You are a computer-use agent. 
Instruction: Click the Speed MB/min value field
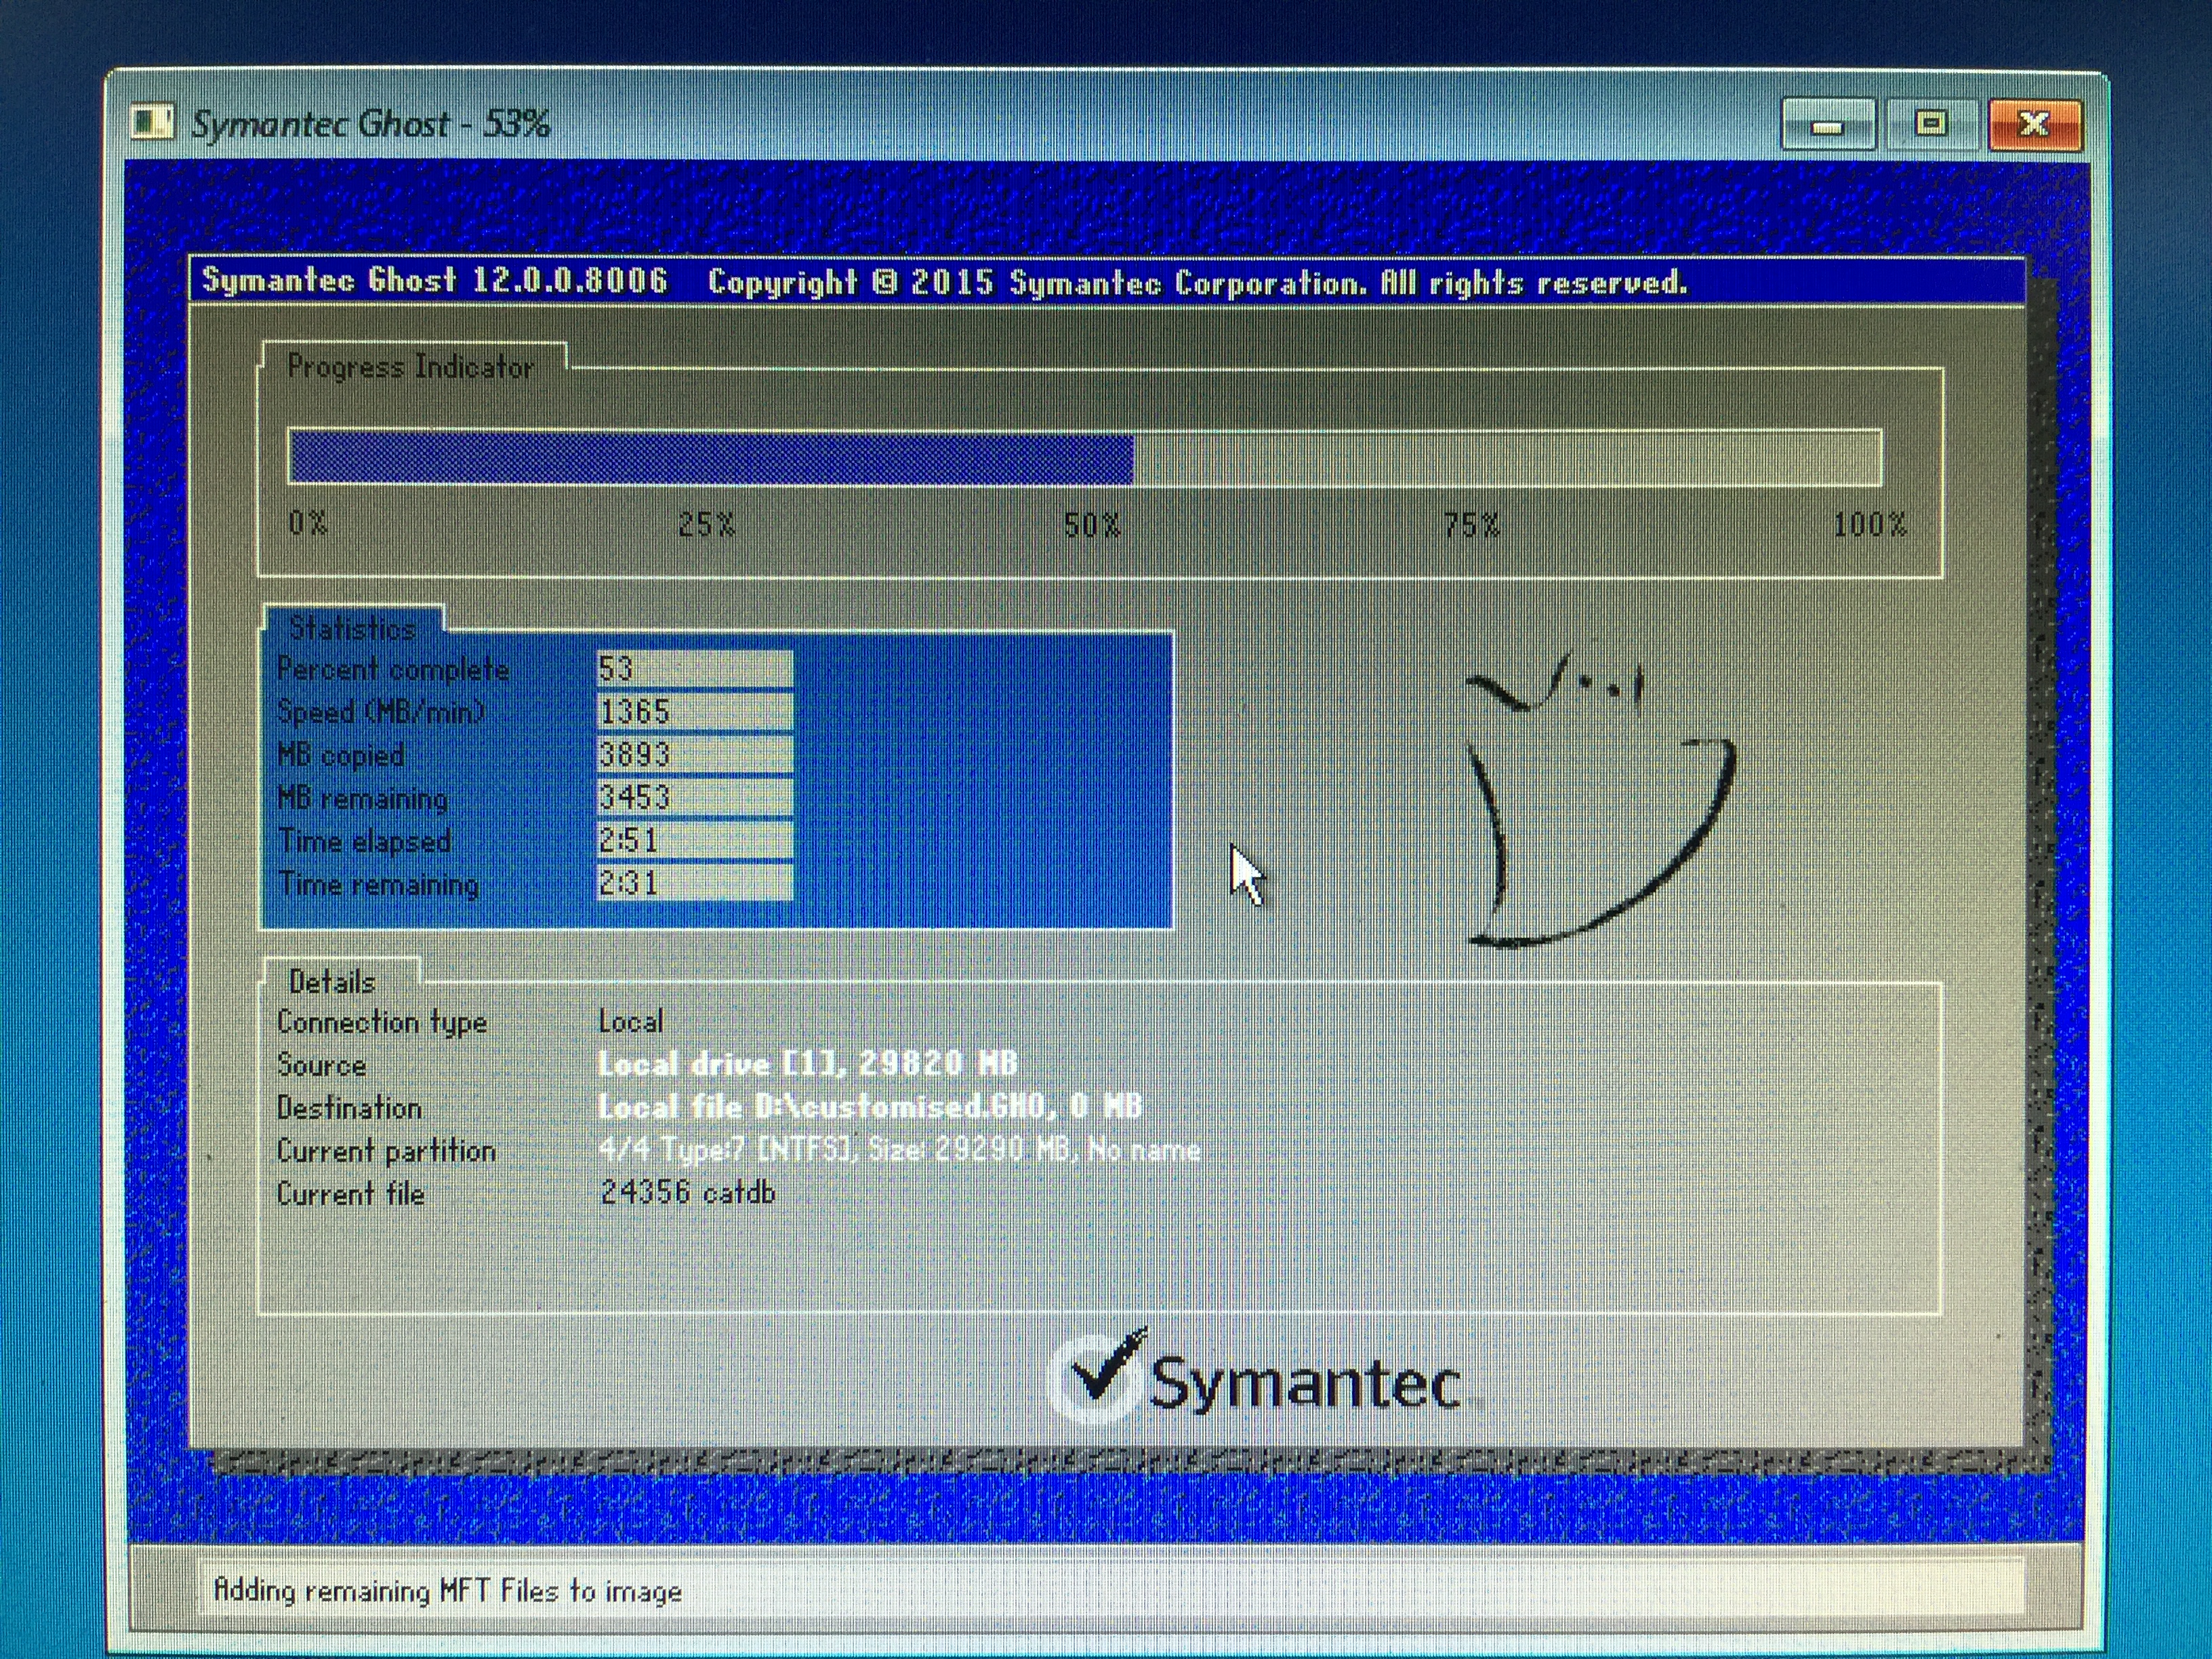(694, 711)
